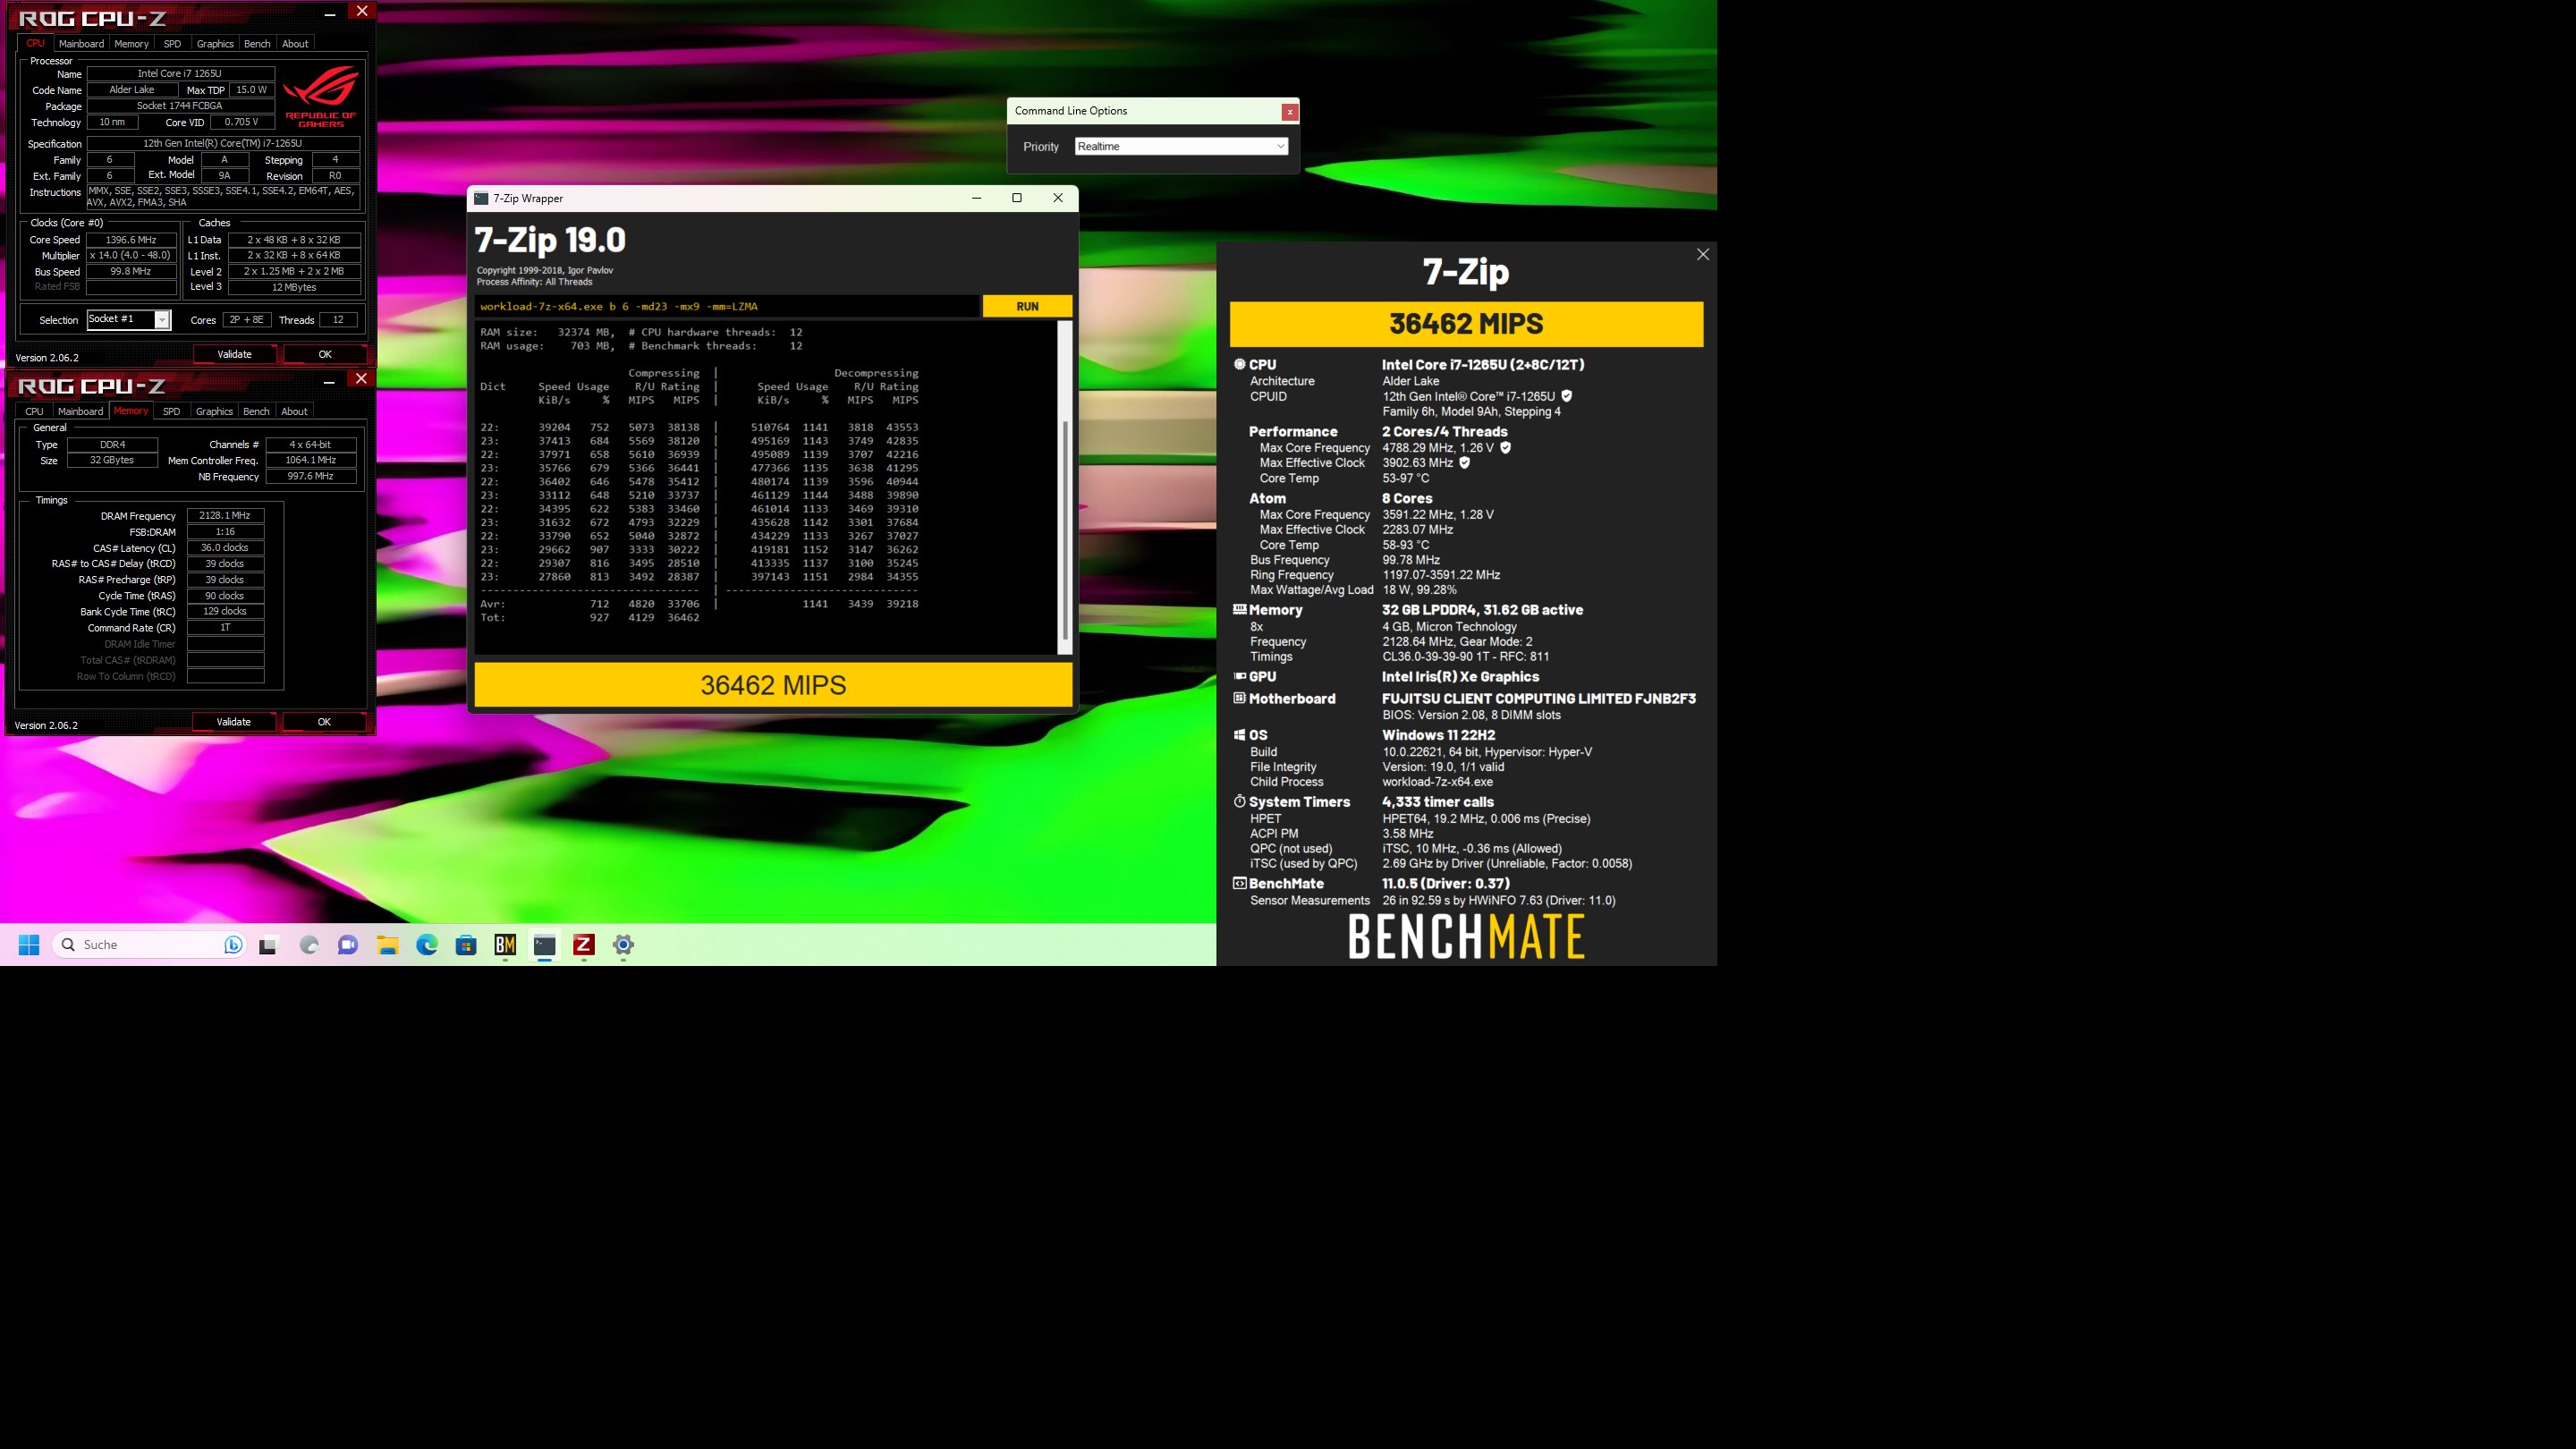Minimize the upper ROG CPU-Z window
Viewport: 2576px width, 1449px height.
[330, 14]
